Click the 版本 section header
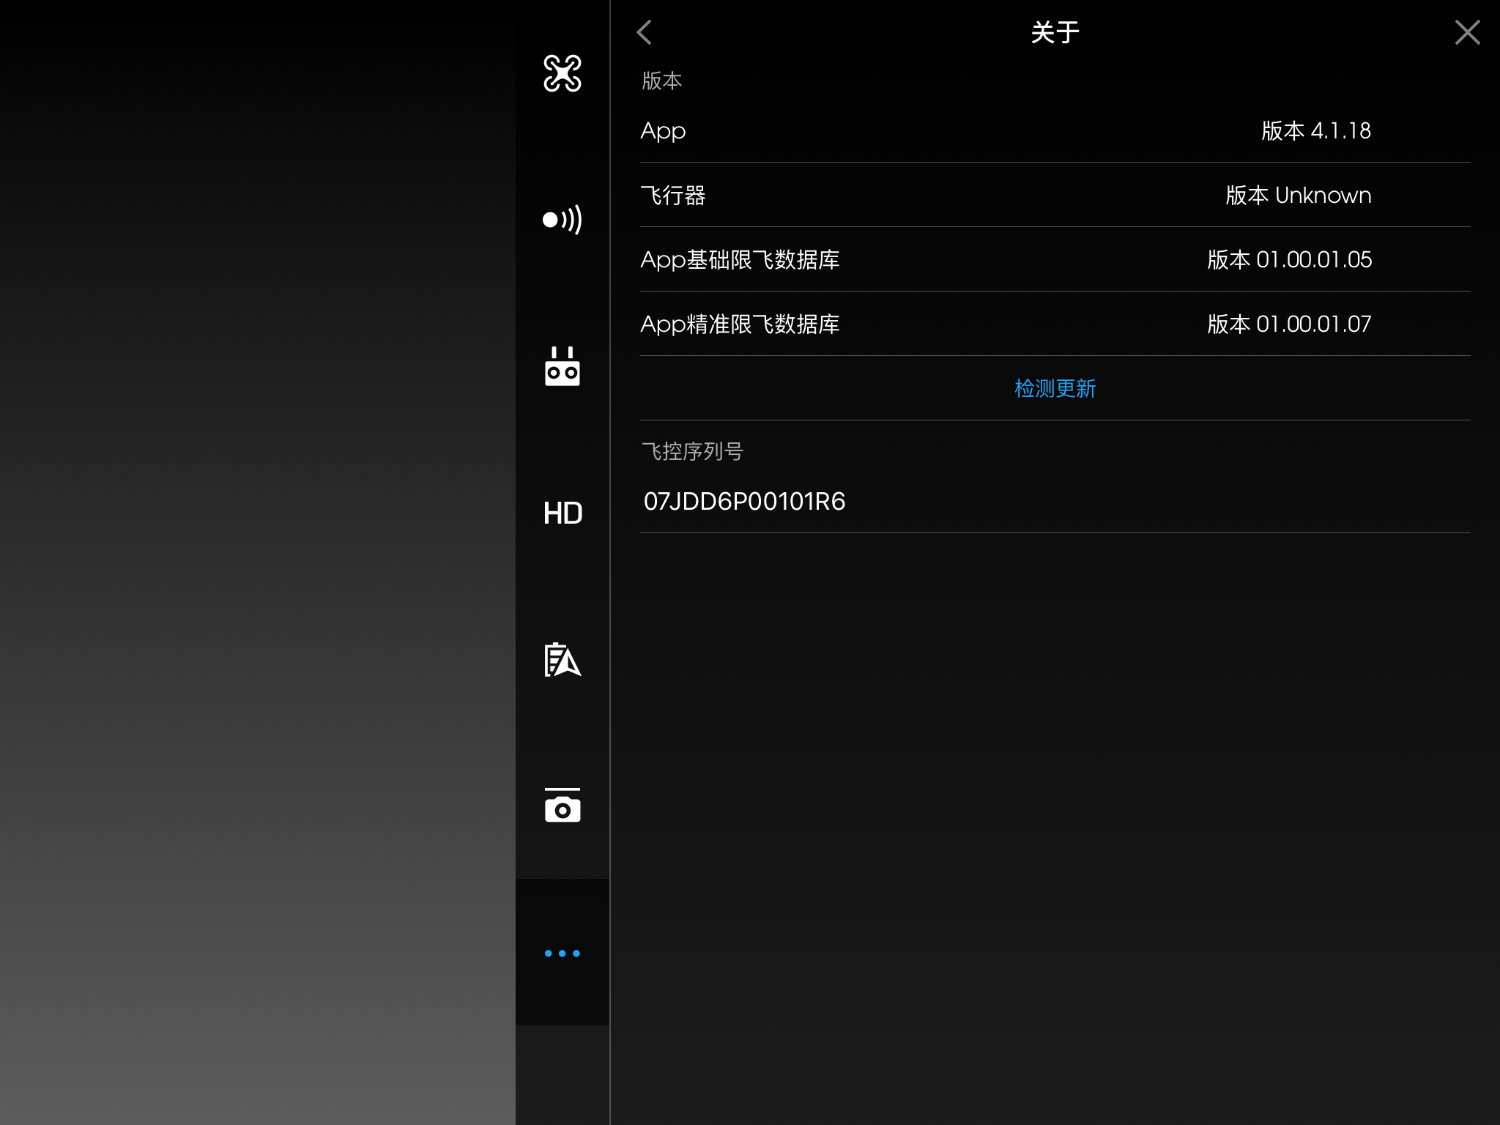 (661, 80)
